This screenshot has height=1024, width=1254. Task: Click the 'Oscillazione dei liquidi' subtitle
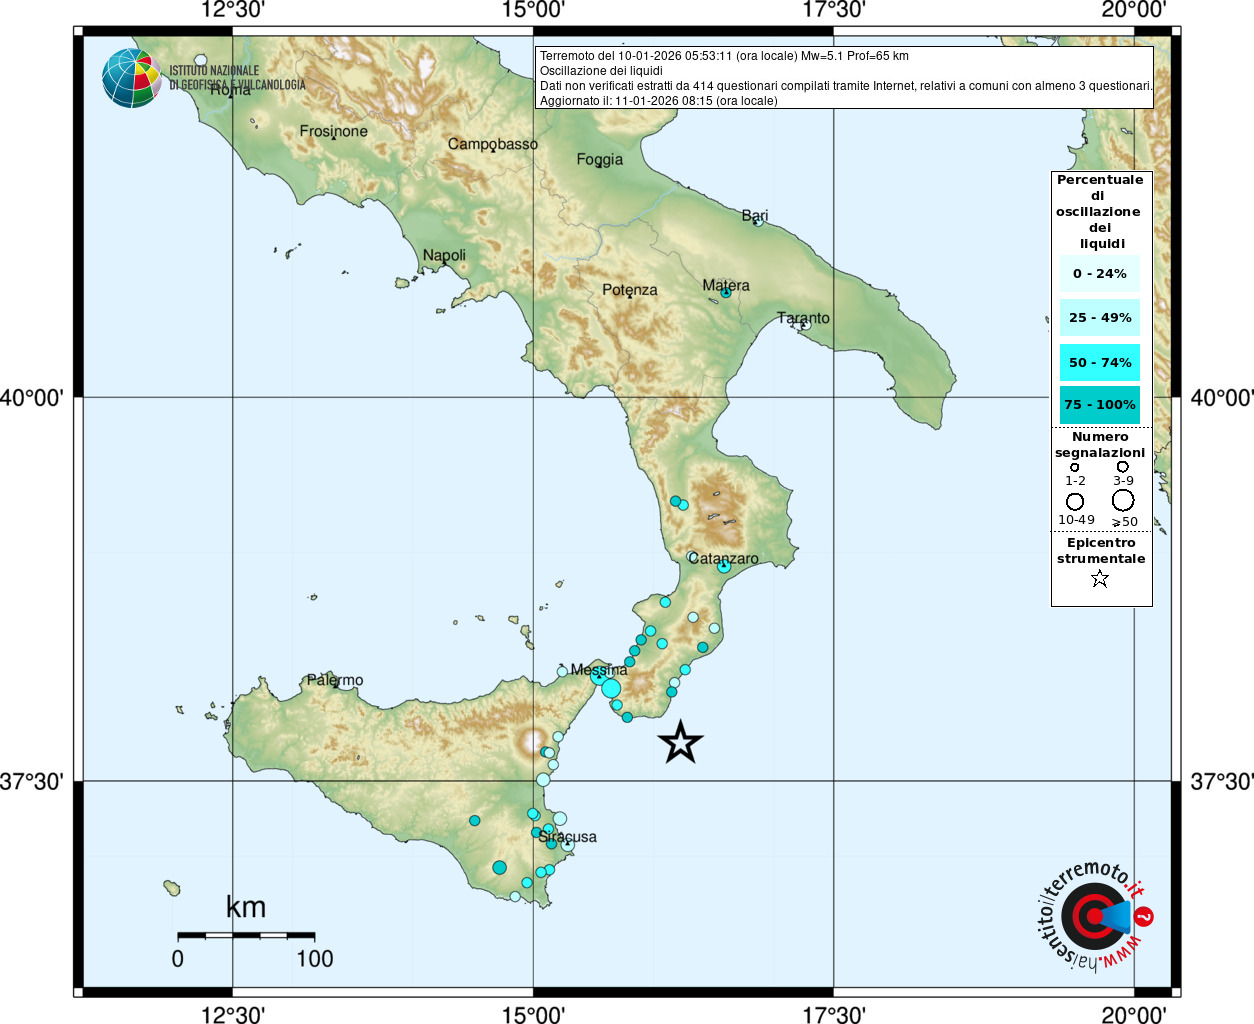(x=601, y=71)
